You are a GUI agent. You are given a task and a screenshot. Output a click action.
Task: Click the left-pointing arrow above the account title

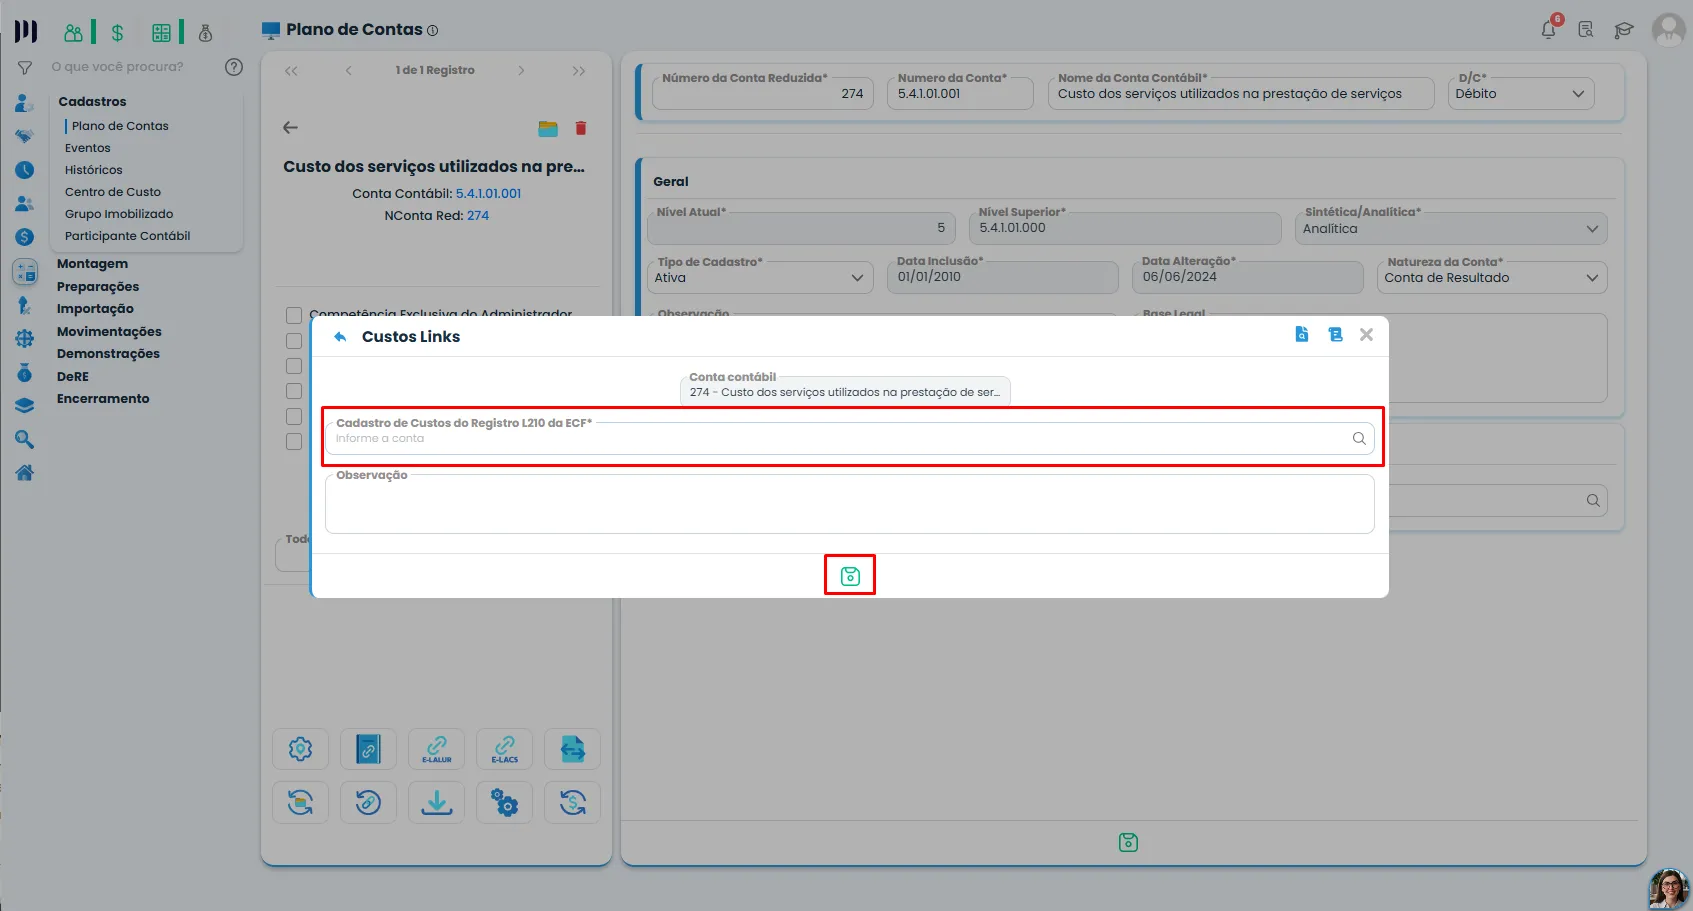290,128
